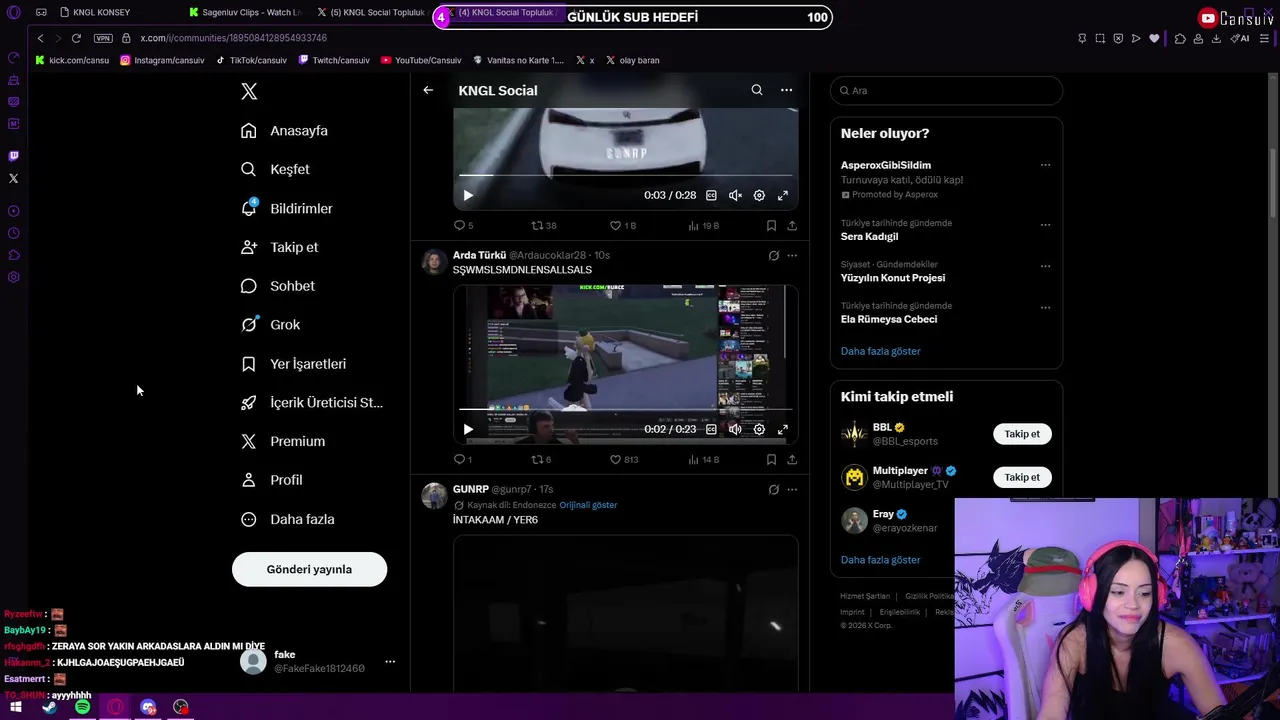Screen dimensions: 1280x720
Task: Open Steam from taskbar
Action: (x=49, y=707)
